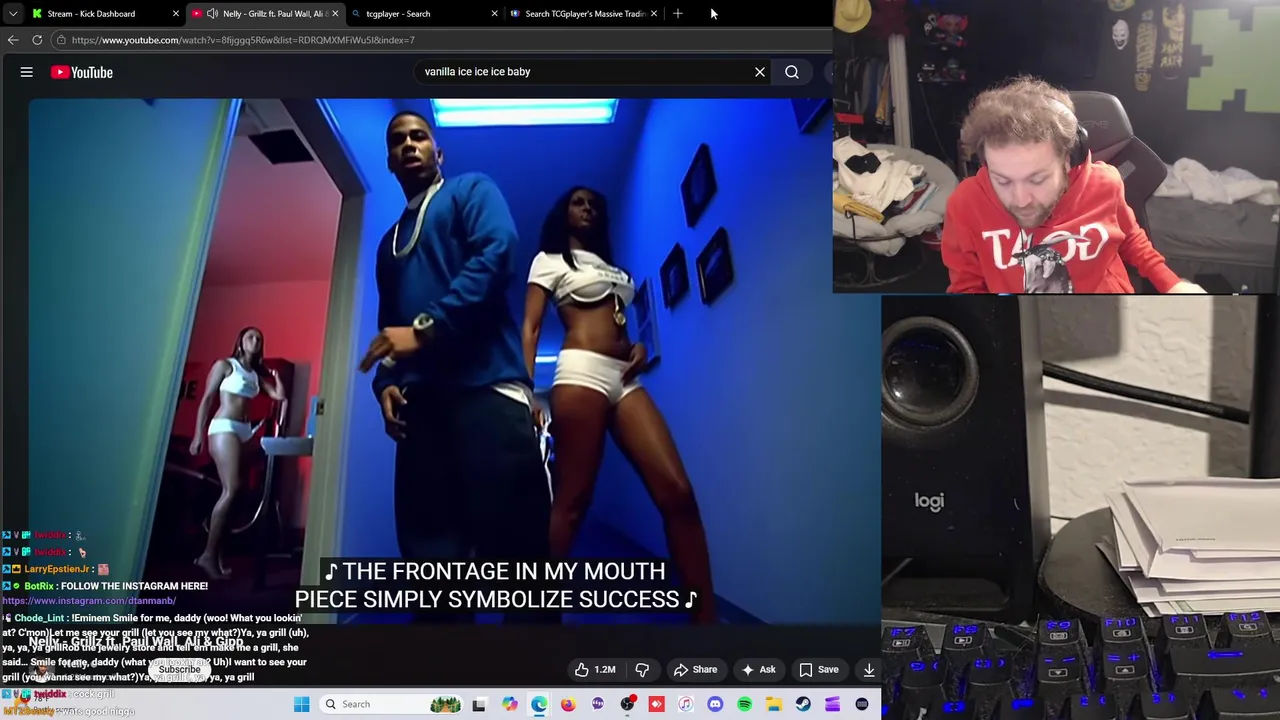
Task: Open the purple striped app taskbar icon
Action: (832, 704)
